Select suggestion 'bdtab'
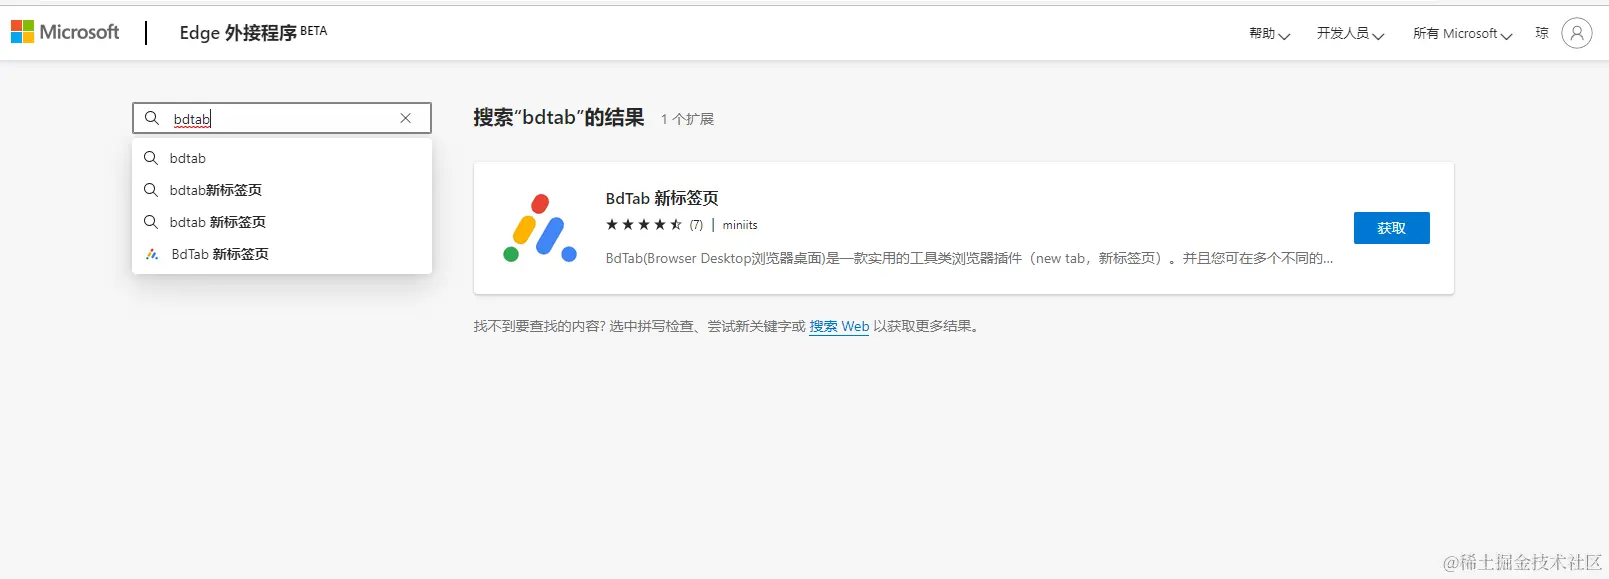The height and width of the screenshot is (579, 1609). (282, 158)
